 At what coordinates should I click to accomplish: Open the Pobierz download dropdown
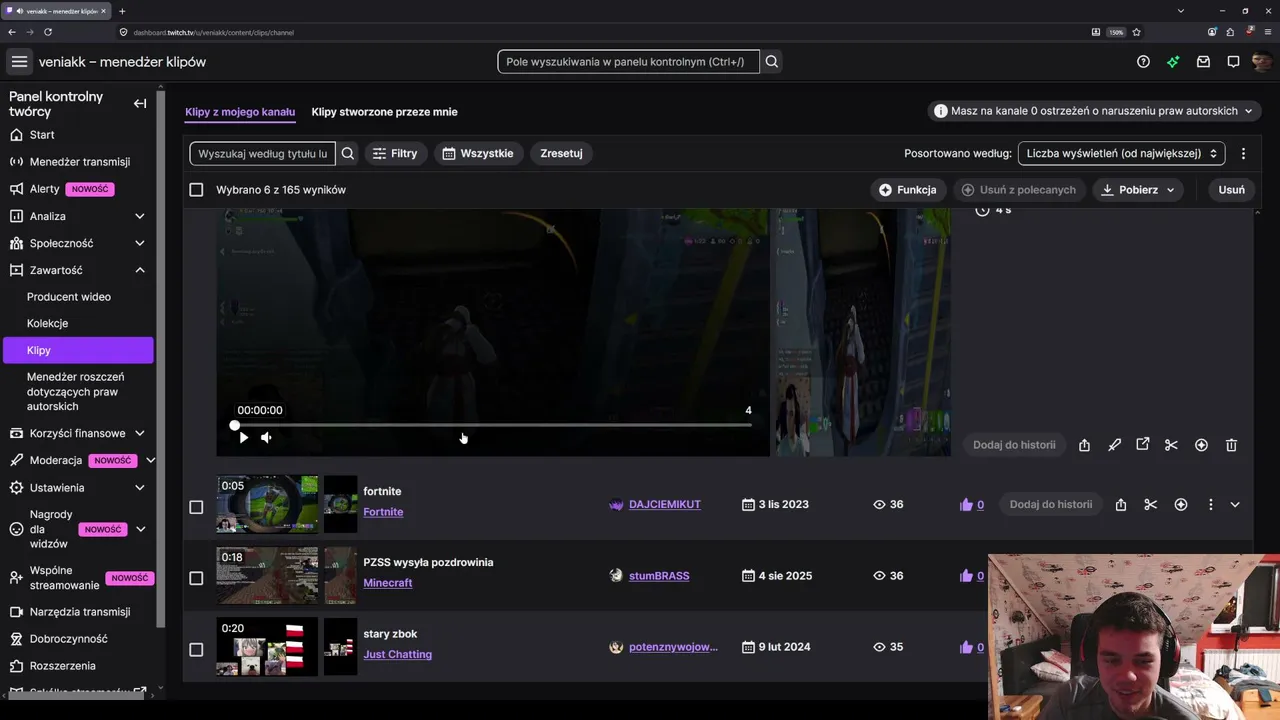click(x=1138, y=190)
